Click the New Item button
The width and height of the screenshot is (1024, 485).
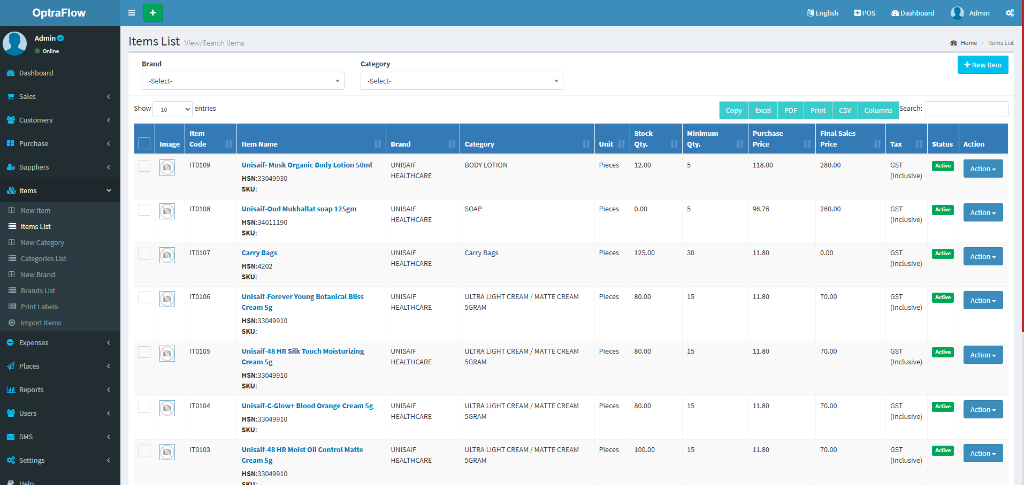(983, 65)
